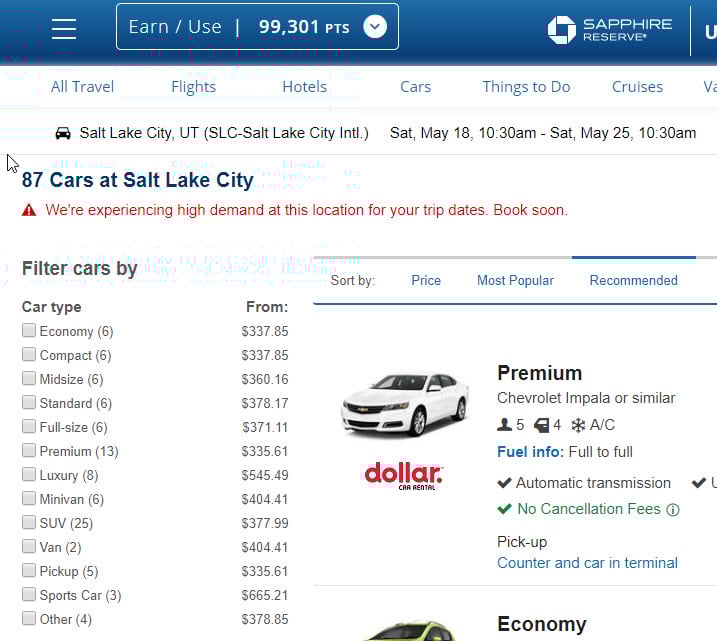Open the Earn / Use points selector
Image resolution: width=717 pixels, height=641 pixels.
coord(257,27)
